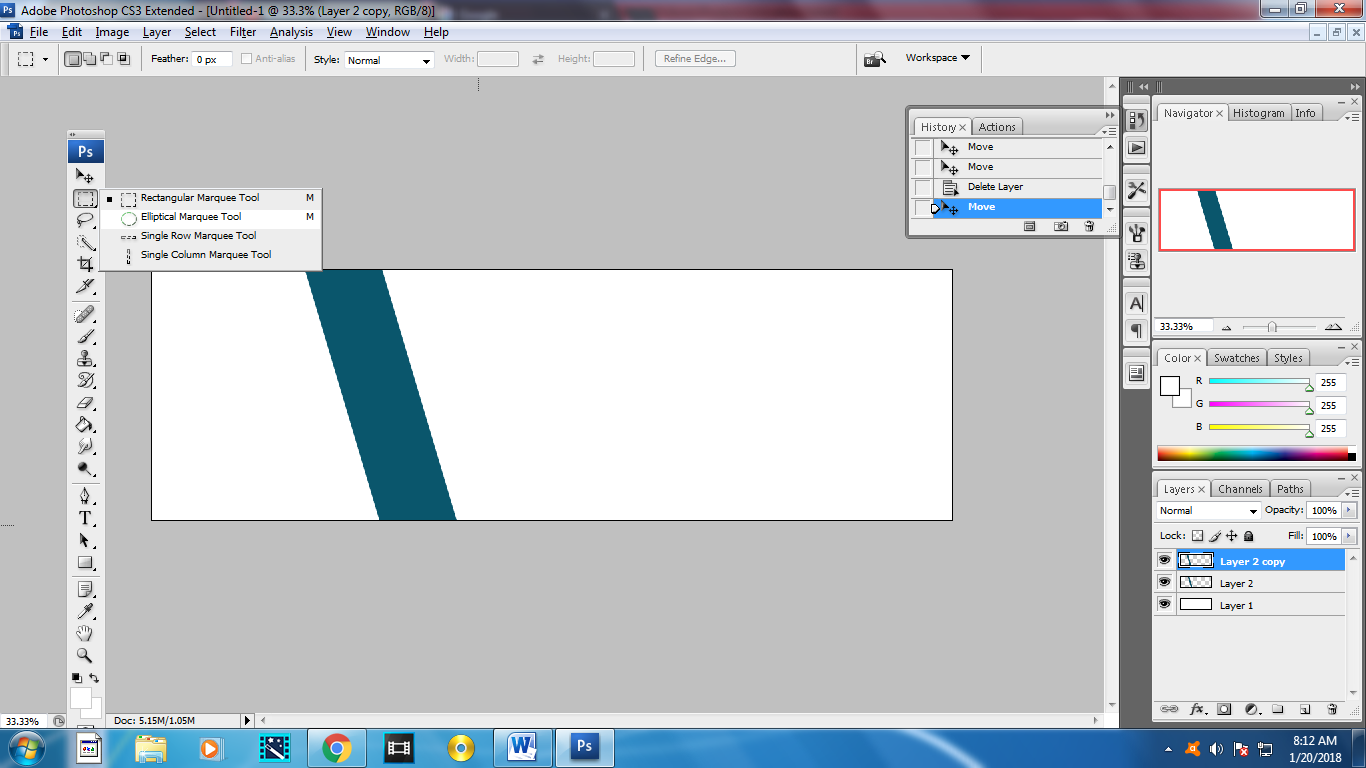Select the Healing Brush tool
The height and width of the screenshot is (768, 1366).
pos(85,315)
